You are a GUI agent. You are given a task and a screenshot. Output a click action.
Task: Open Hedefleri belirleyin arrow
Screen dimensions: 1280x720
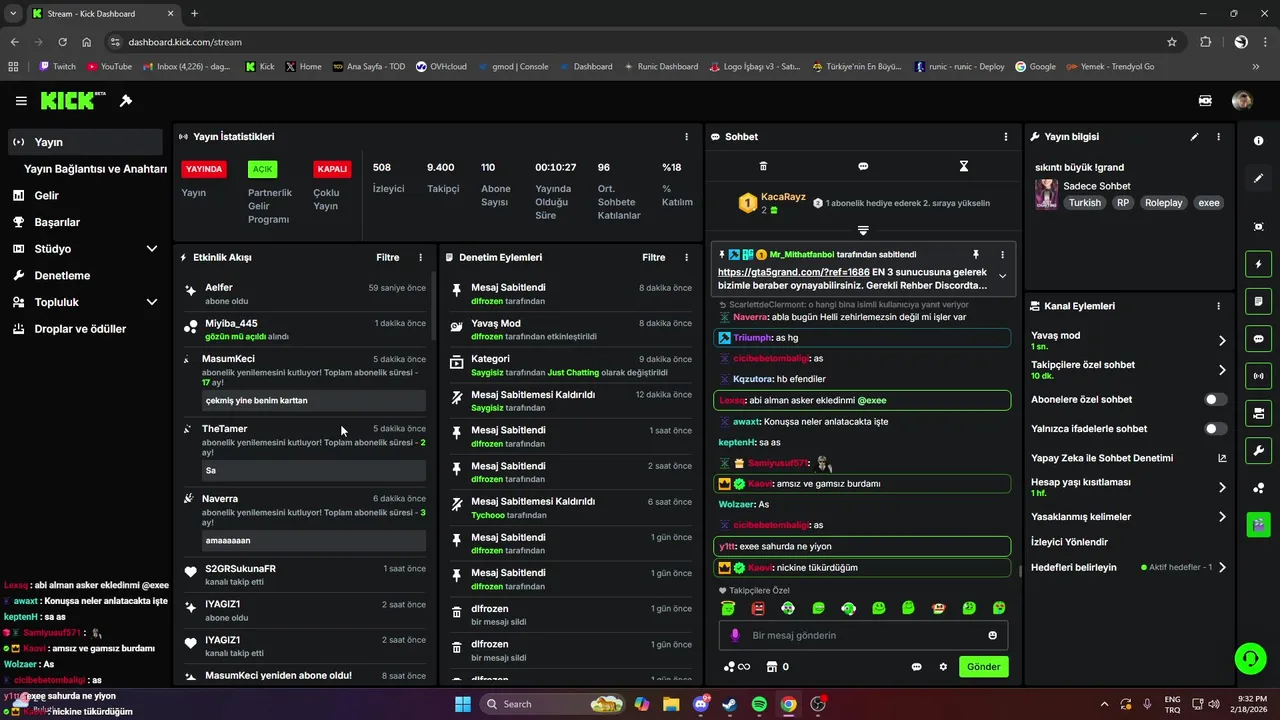pyautogui.click(x=1222, y=567)
